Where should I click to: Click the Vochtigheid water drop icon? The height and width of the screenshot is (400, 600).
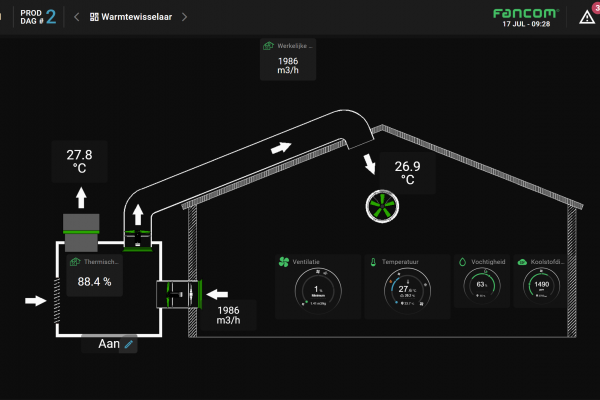point(462,262)
